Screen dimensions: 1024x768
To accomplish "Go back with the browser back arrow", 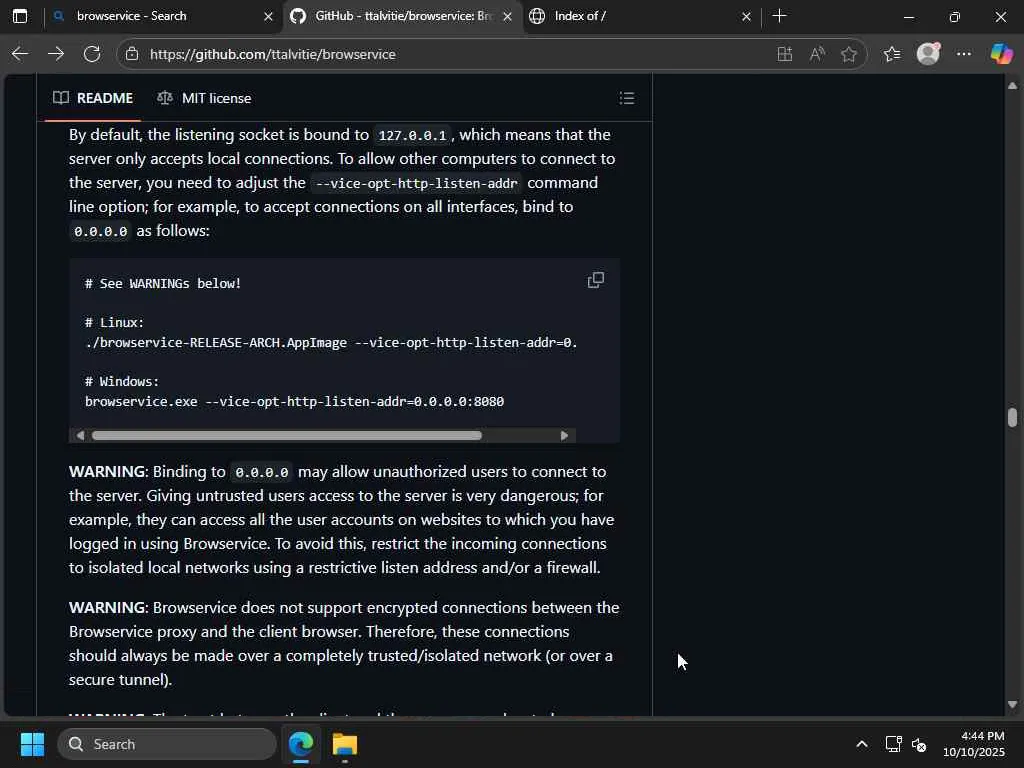I will 20,54.
